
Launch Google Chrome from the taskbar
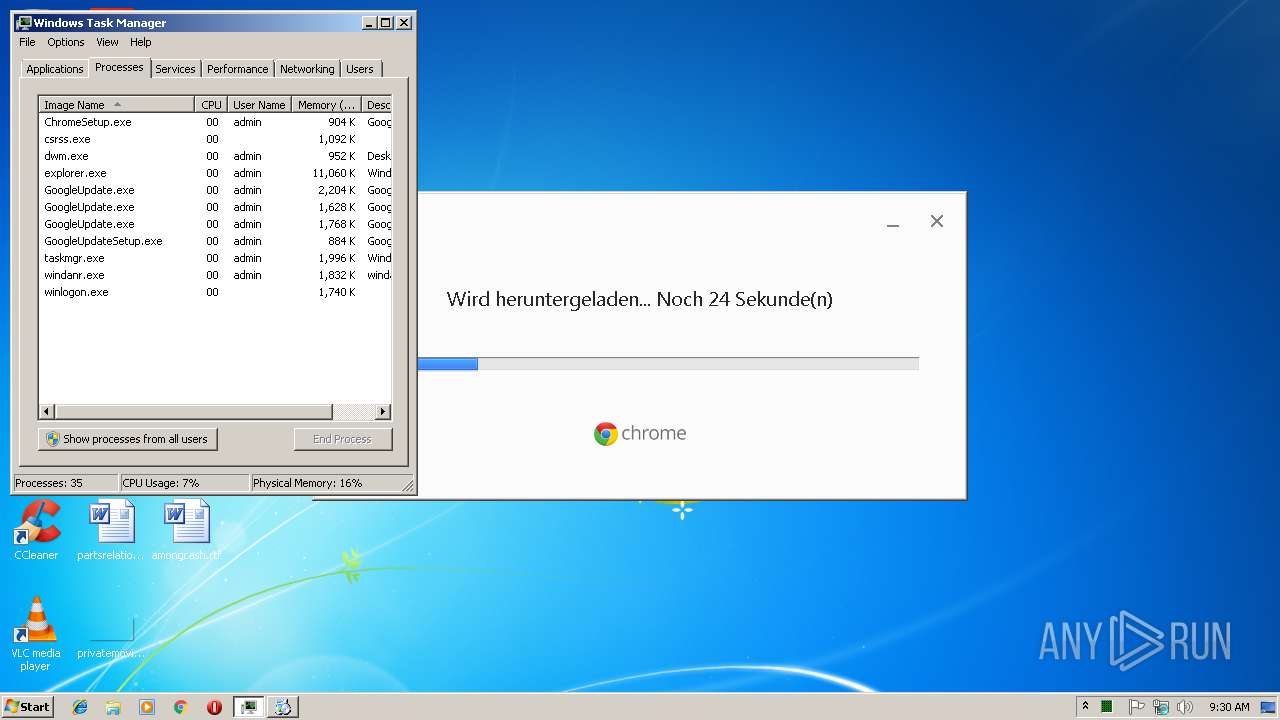click(x=181, y=707)
